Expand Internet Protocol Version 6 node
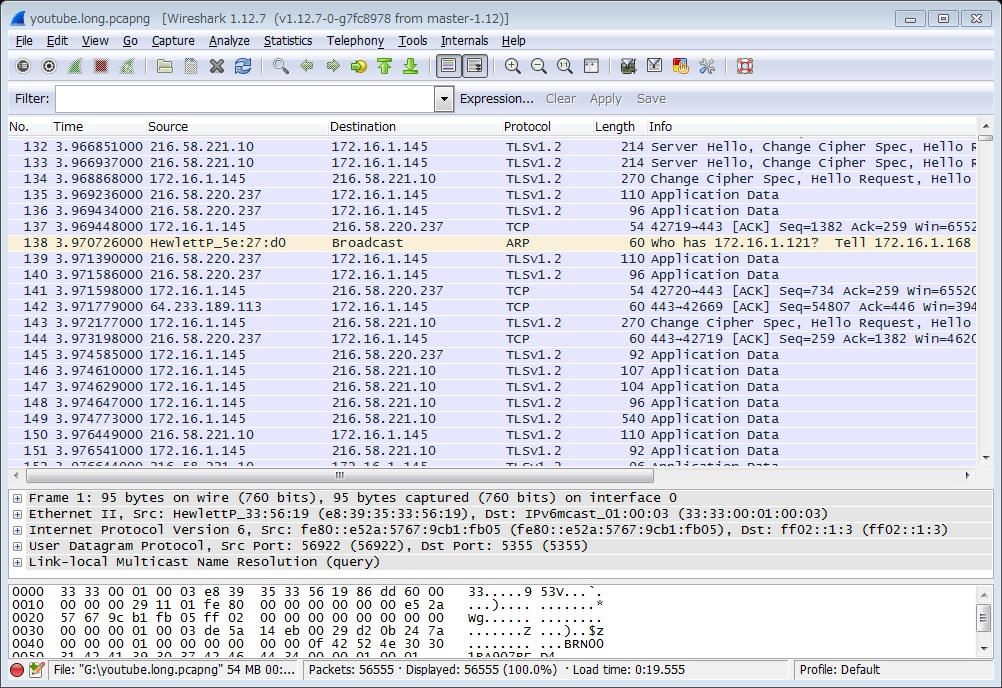This screenshot has height=688, width=1002. 17,530
